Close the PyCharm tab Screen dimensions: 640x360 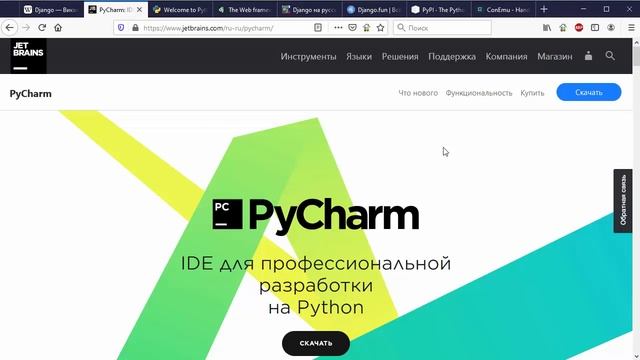tap(139, 9)
